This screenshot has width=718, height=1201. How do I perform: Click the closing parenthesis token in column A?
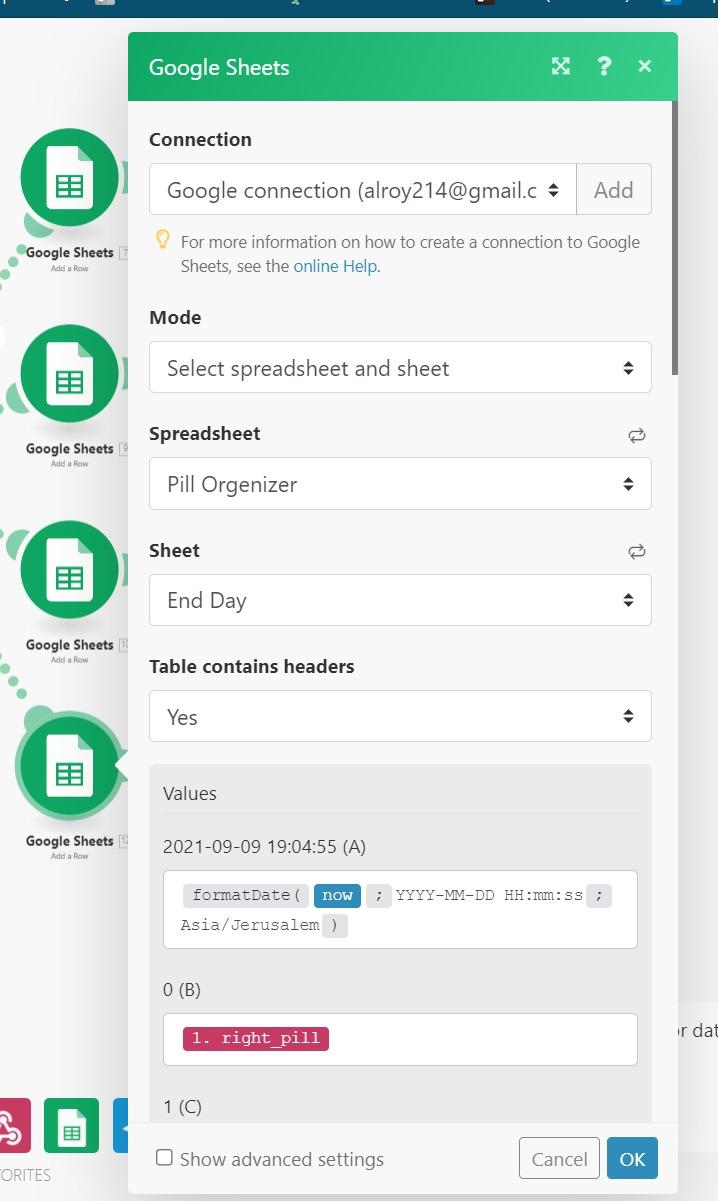335,925
